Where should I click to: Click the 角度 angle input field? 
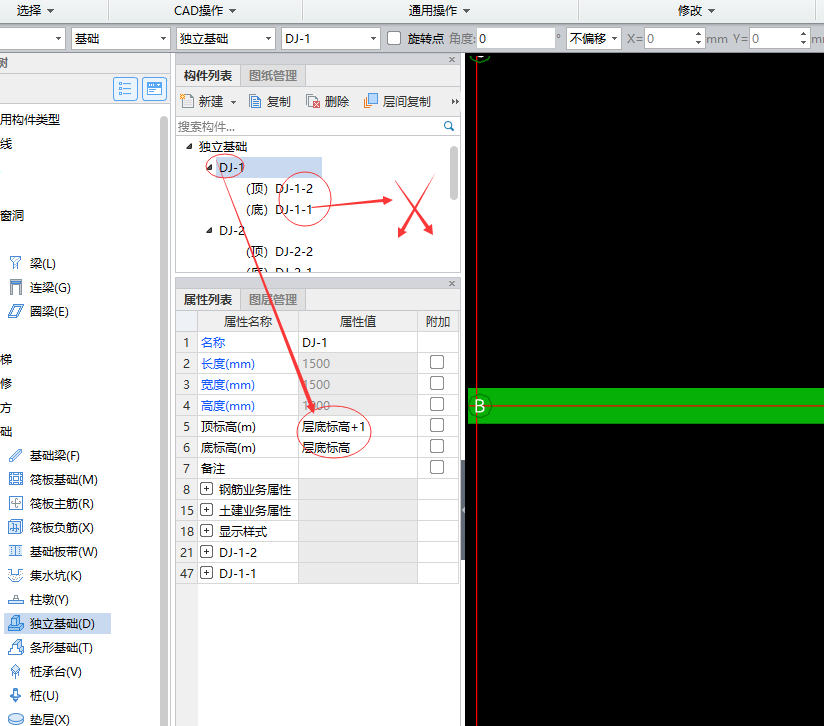(x=516, y=38)
